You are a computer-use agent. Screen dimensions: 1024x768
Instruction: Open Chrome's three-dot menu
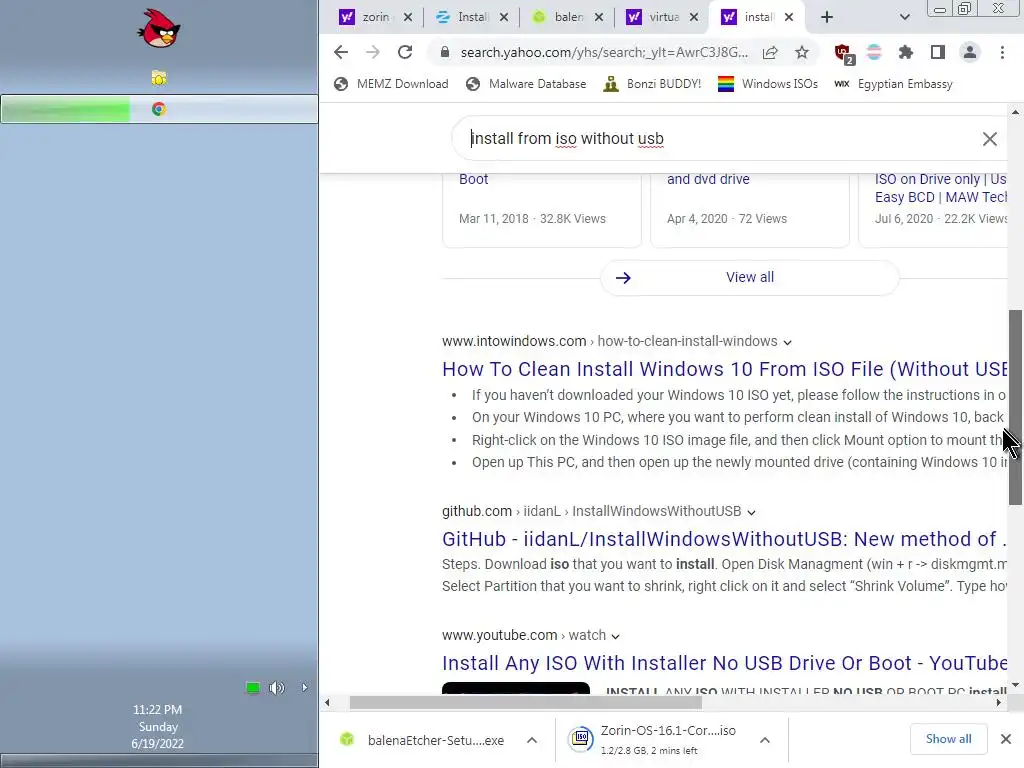pyautogui.click(x=1002, y=52)
